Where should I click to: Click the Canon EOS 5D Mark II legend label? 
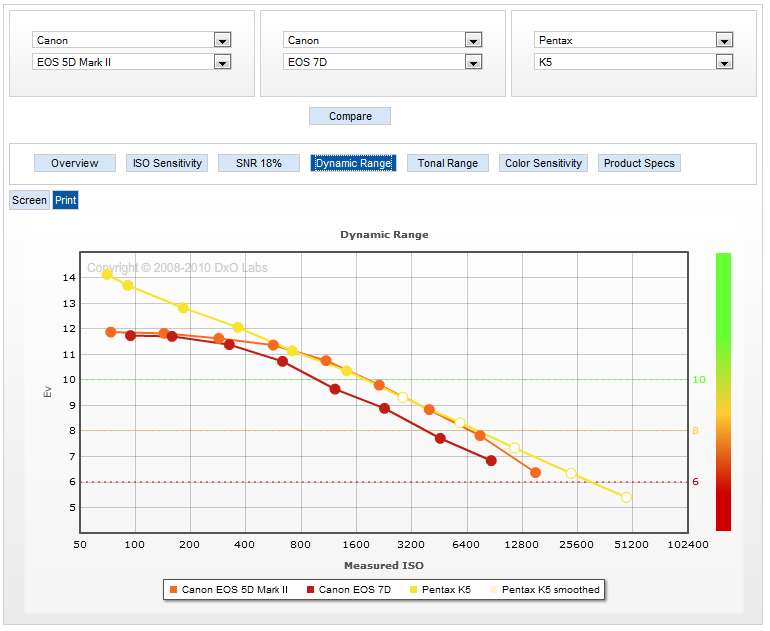pyautogui.click(x=235, y=590)
